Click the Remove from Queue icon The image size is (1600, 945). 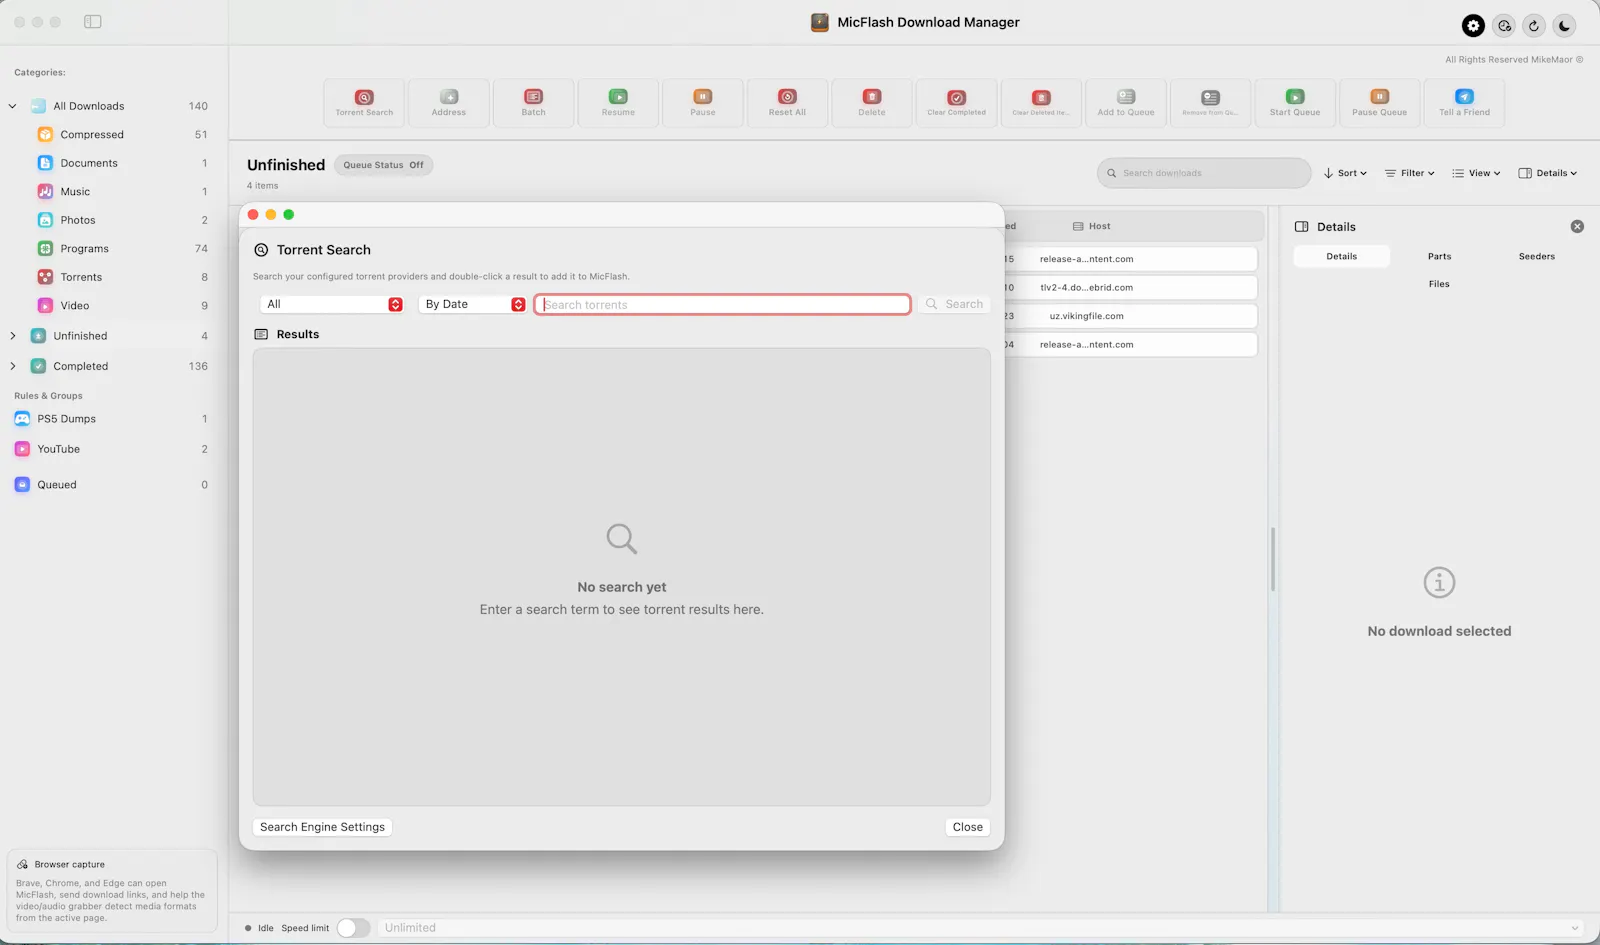coord(1210,103)
